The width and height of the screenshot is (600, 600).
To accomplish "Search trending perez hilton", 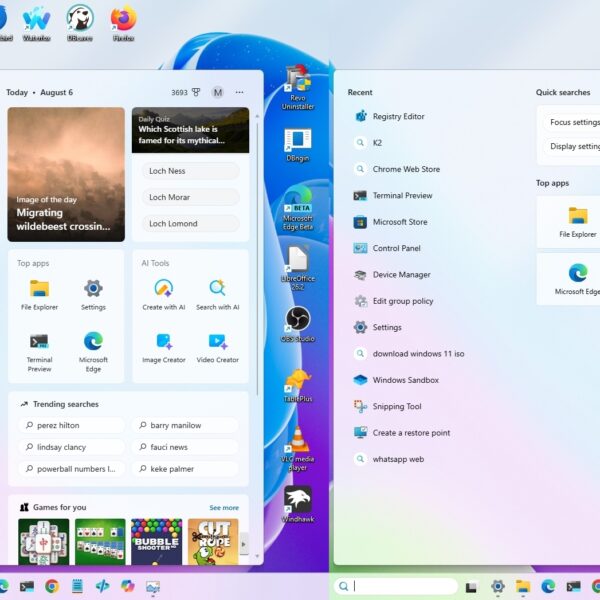I will 72,425.
